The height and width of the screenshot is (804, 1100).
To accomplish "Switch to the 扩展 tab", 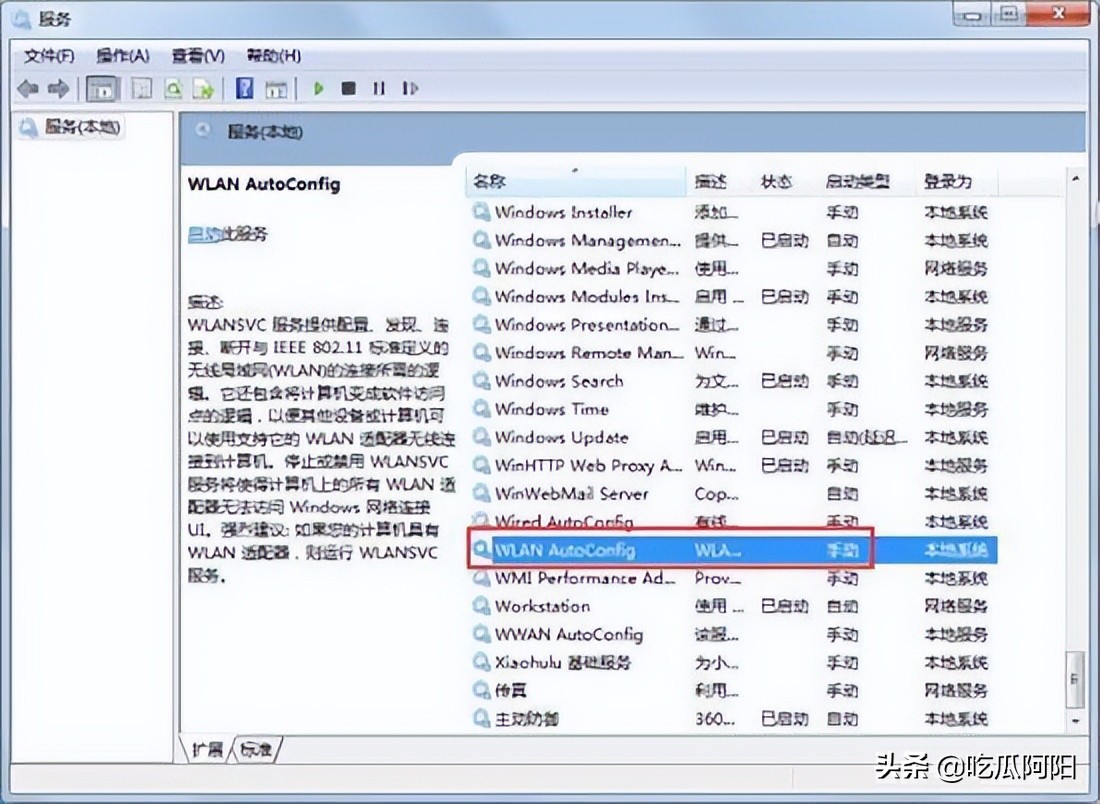I will tap(207, 748).
